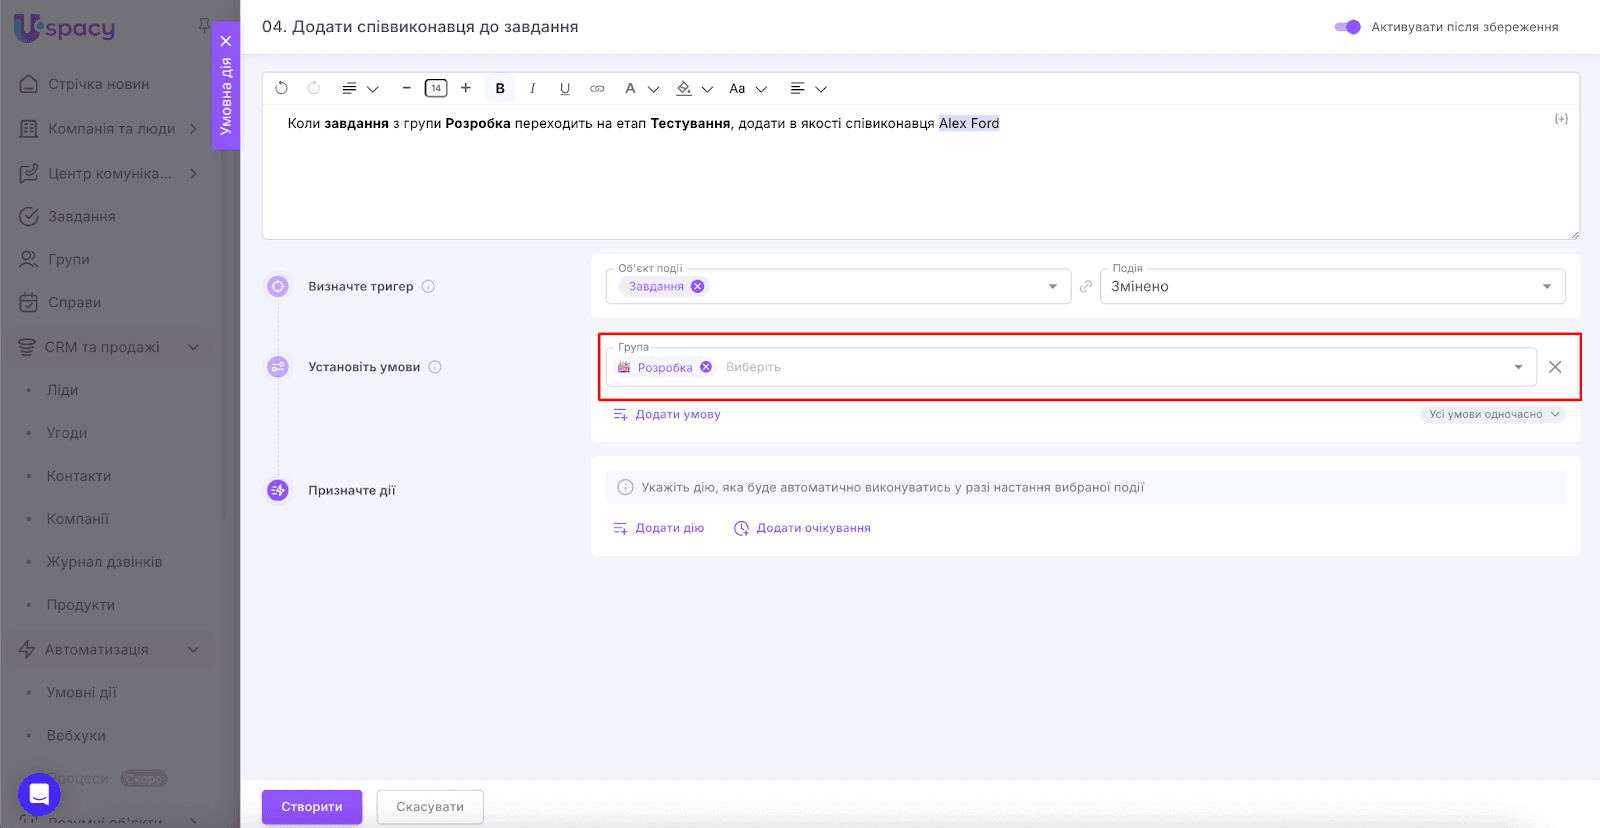The image size is (1600, 828).
Task: Delete the Група condition row
Action: point(1555,367)
